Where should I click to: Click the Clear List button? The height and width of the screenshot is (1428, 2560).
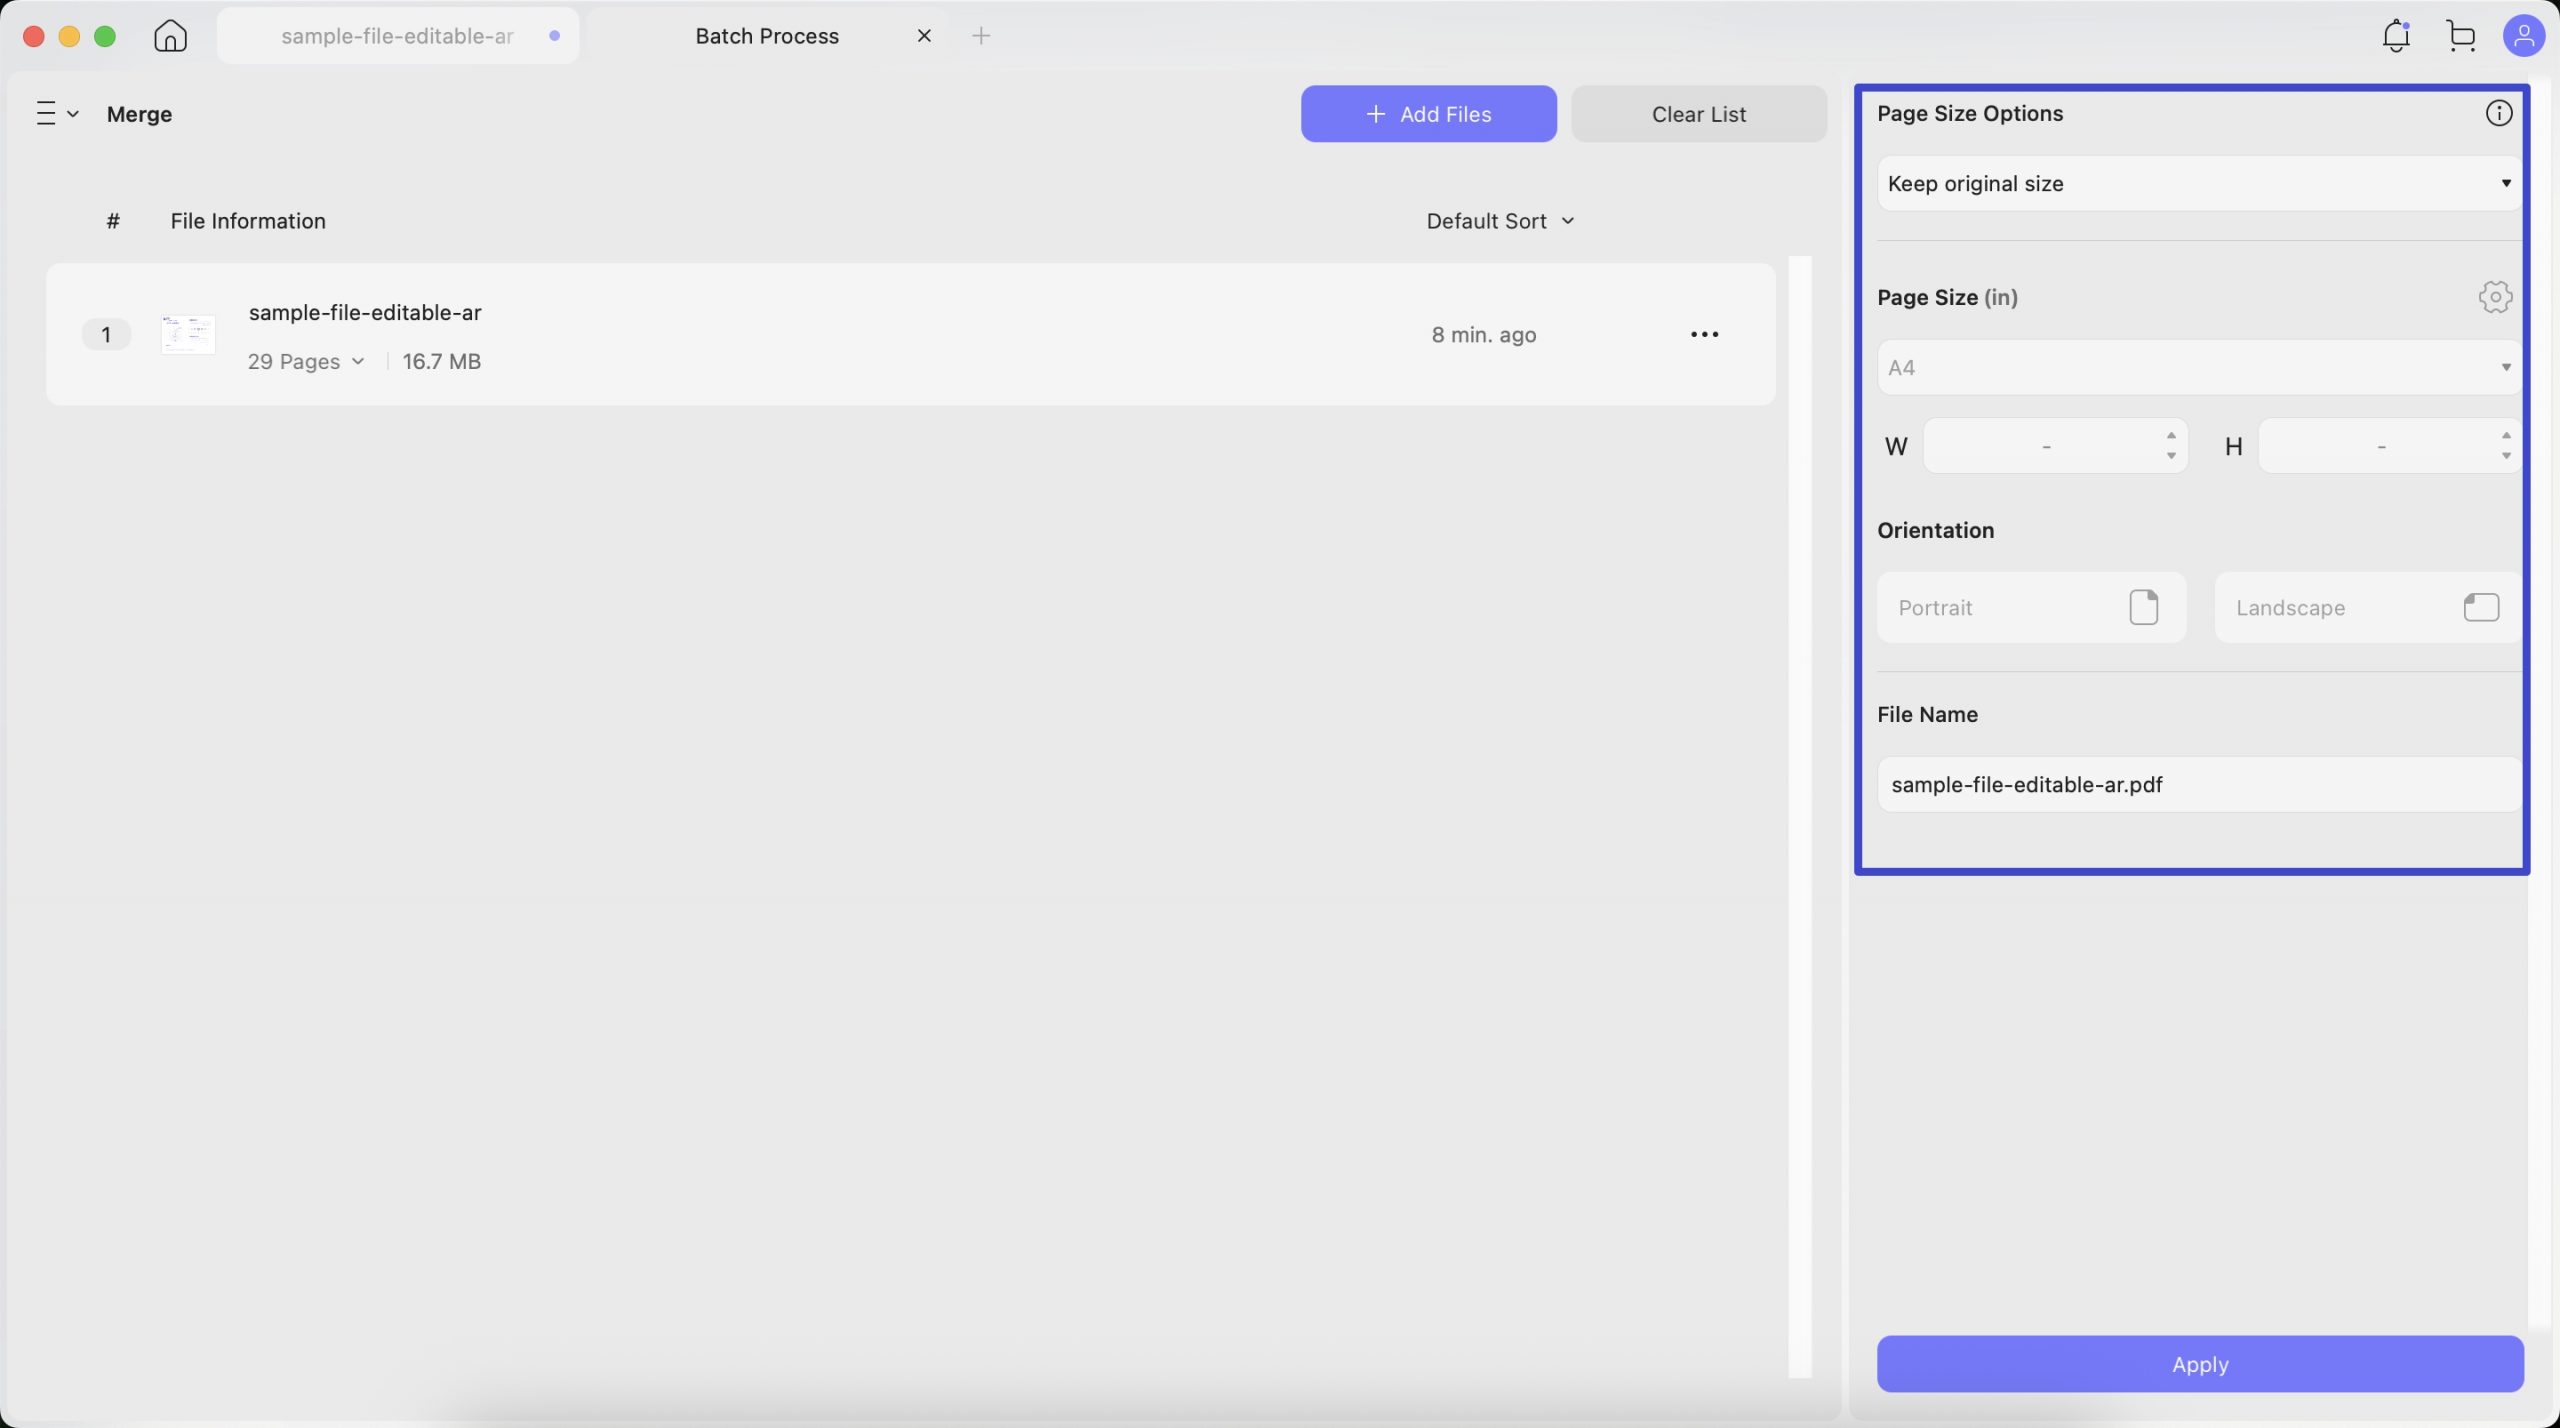1698,114
